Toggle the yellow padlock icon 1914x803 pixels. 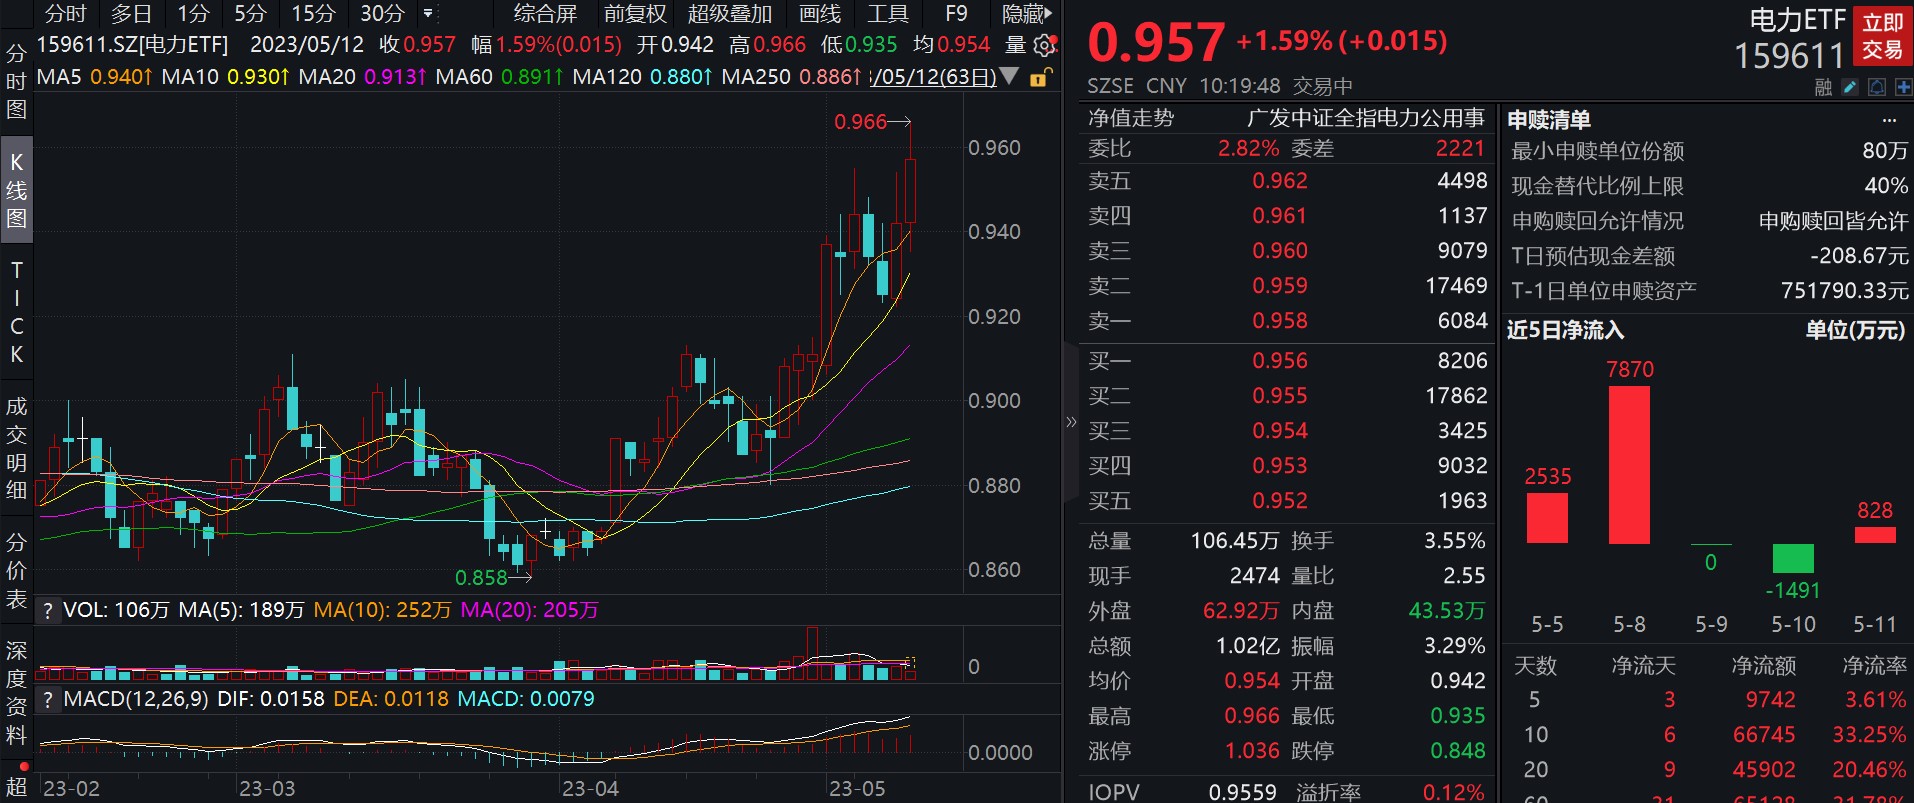1040,77
